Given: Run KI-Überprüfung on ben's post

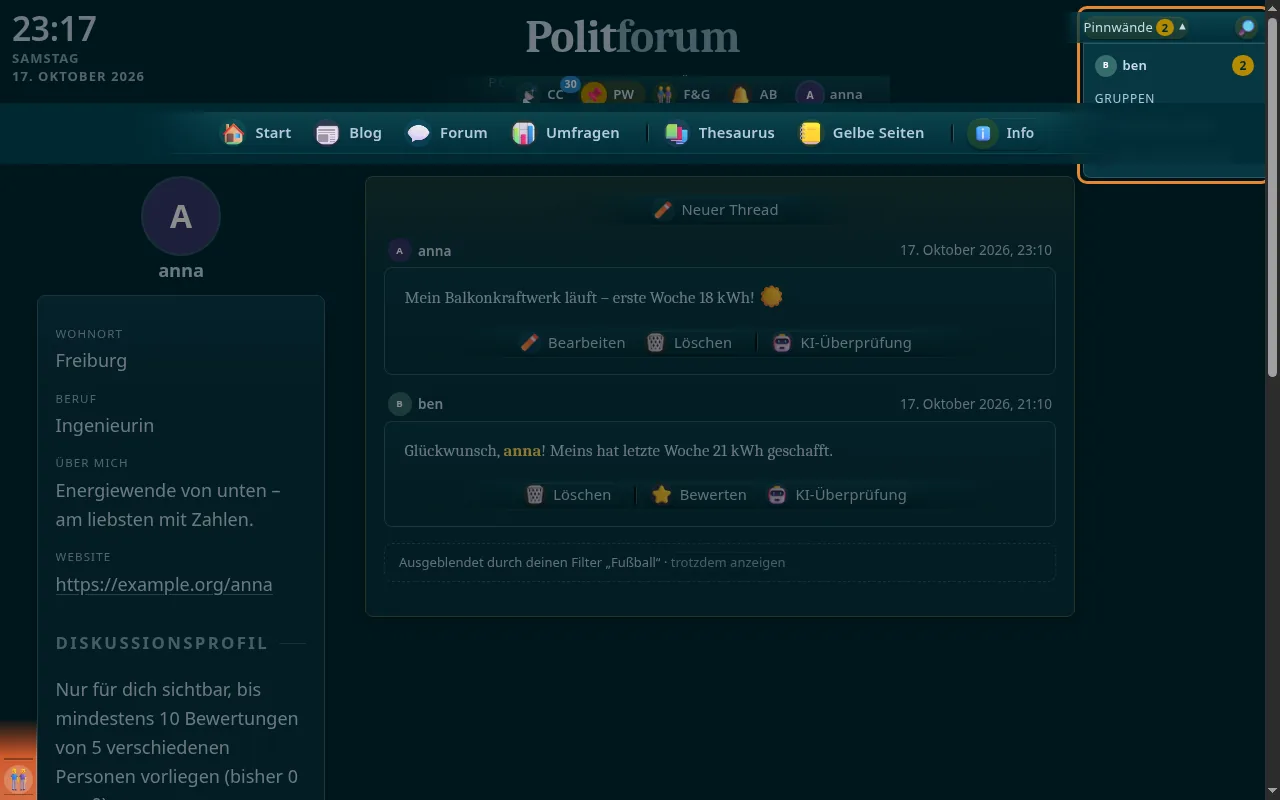Looking at the screenshot, I should coord(837,495).
